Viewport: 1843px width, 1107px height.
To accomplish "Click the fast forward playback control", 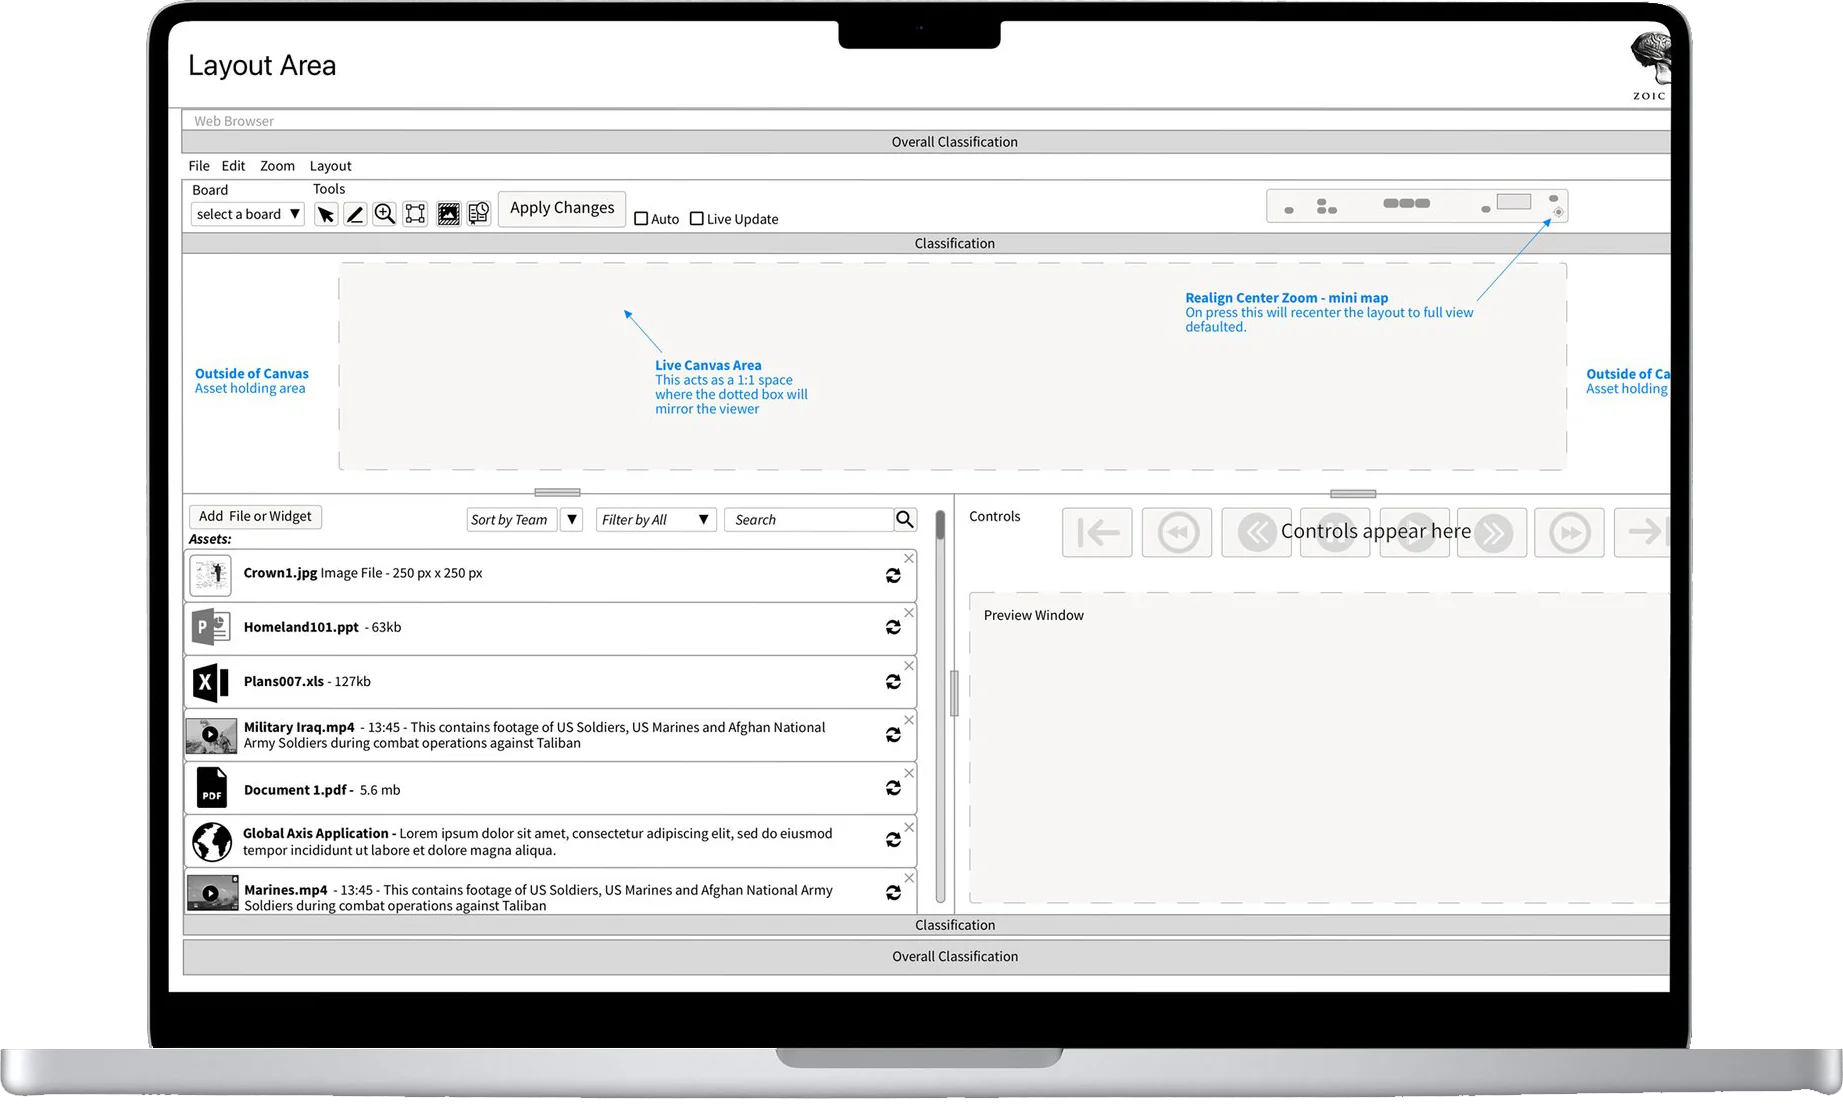I will [1570, 532].
